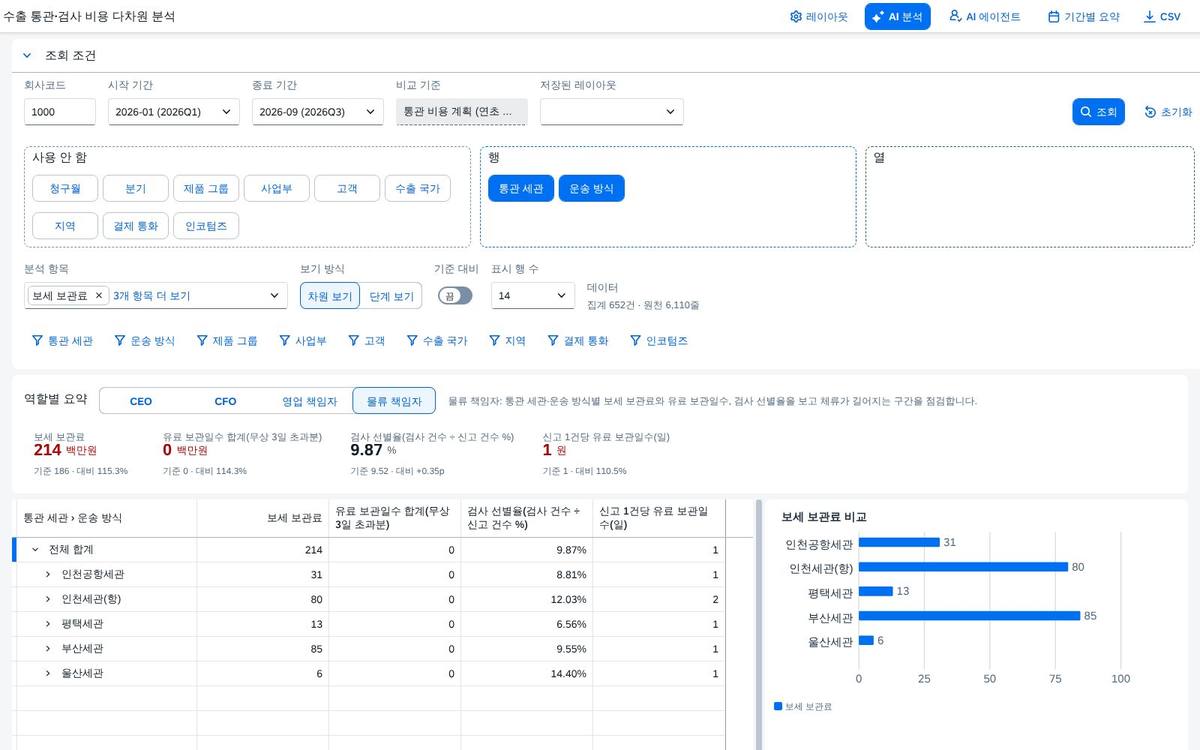Open the 레이아웃 settings gear button

click(x=818, y=17)
